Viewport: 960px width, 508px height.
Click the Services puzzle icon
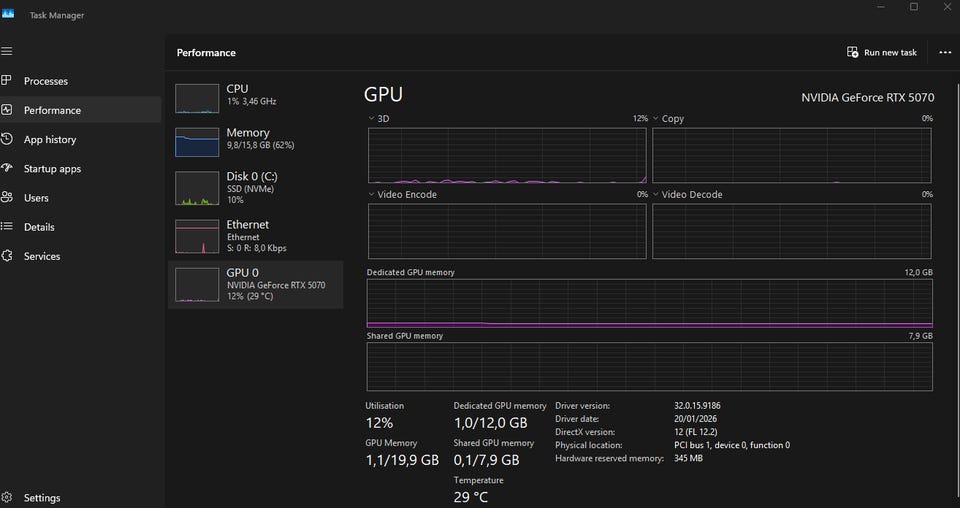[7, 256]
